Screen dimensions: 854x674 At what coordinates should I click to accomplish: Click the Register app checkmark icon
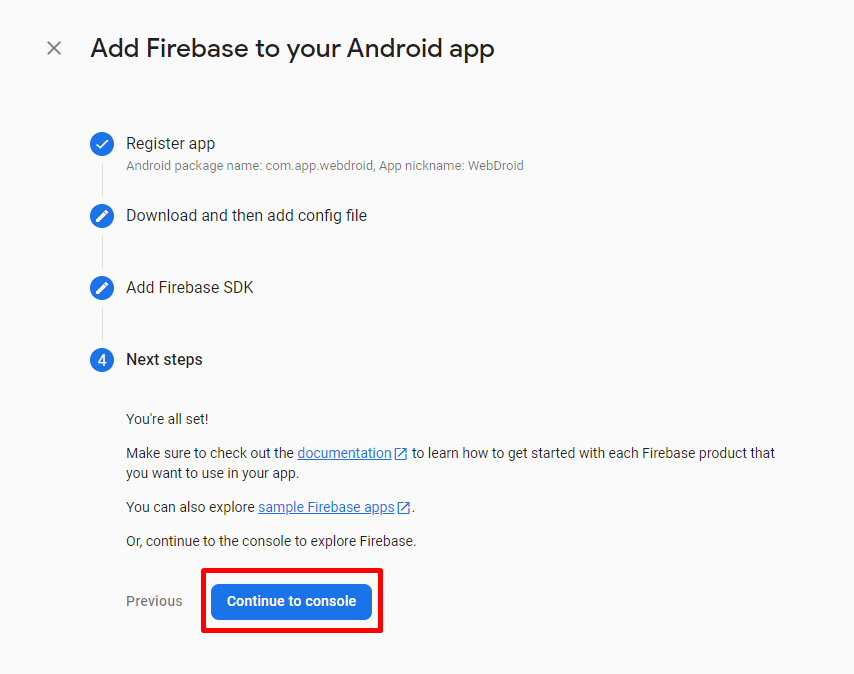tap(102, 144)
